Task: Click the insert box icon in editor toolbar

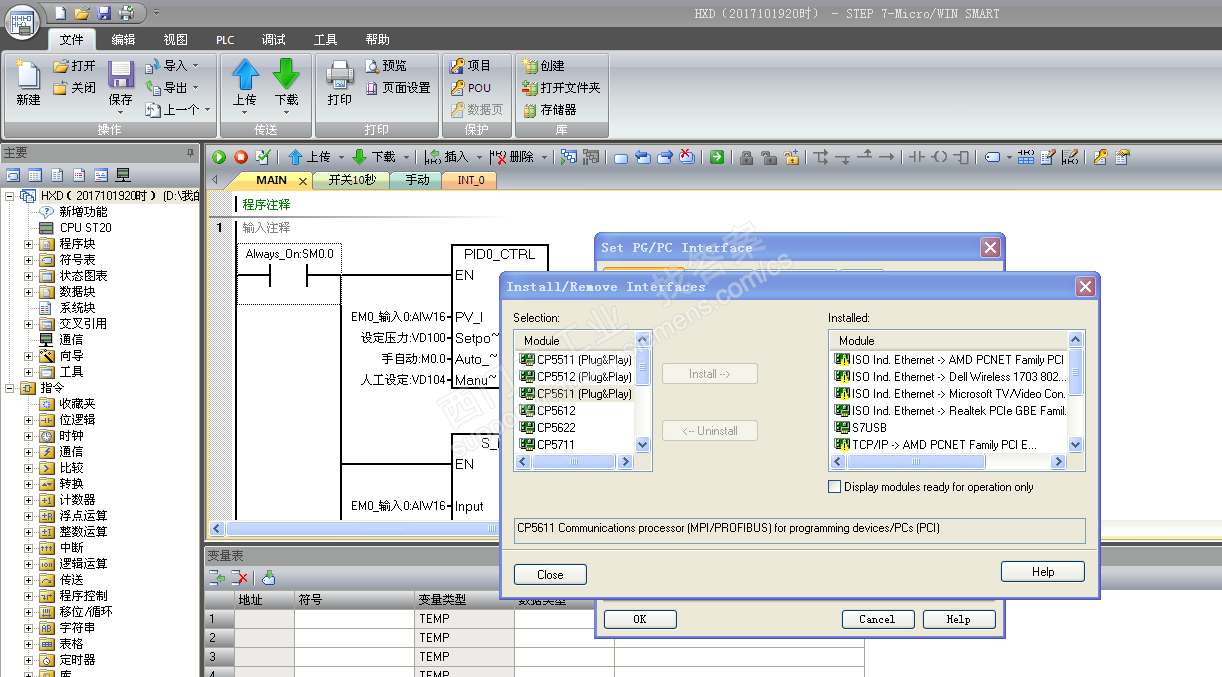Action: pos(961,157)
